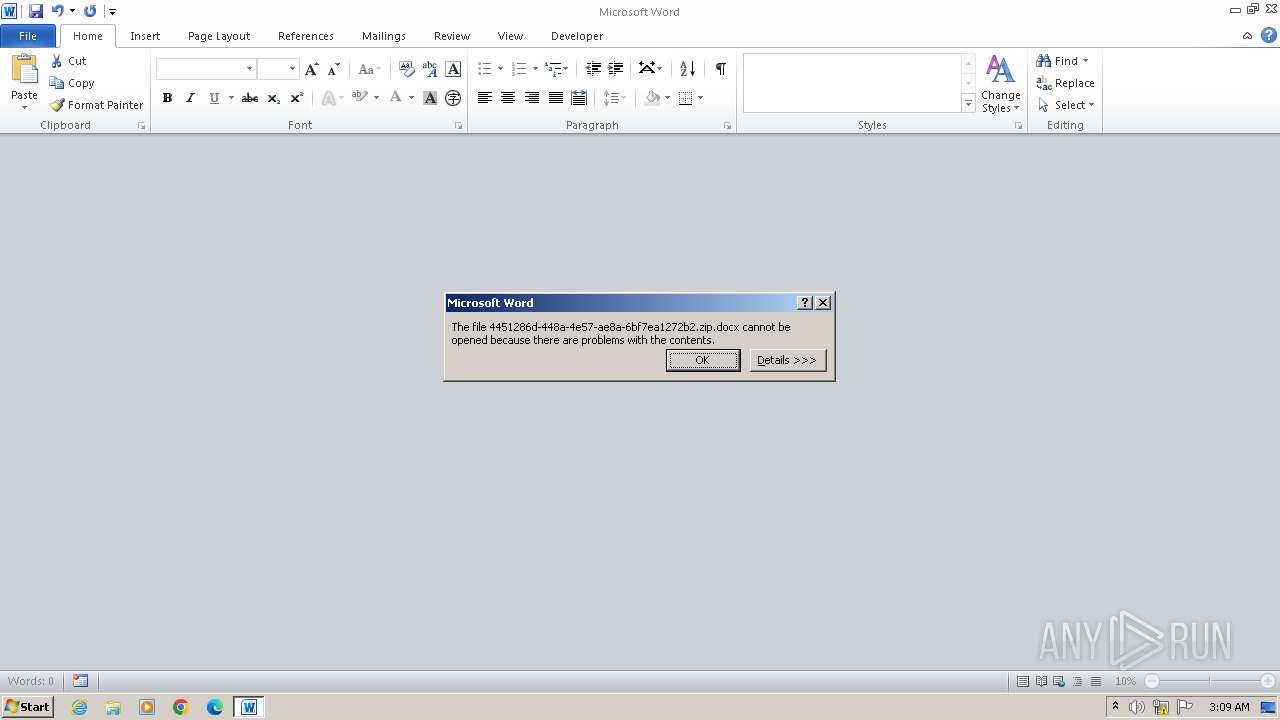Toggle Superscript formatting
1280x720 pixels.
pos(297,98)
